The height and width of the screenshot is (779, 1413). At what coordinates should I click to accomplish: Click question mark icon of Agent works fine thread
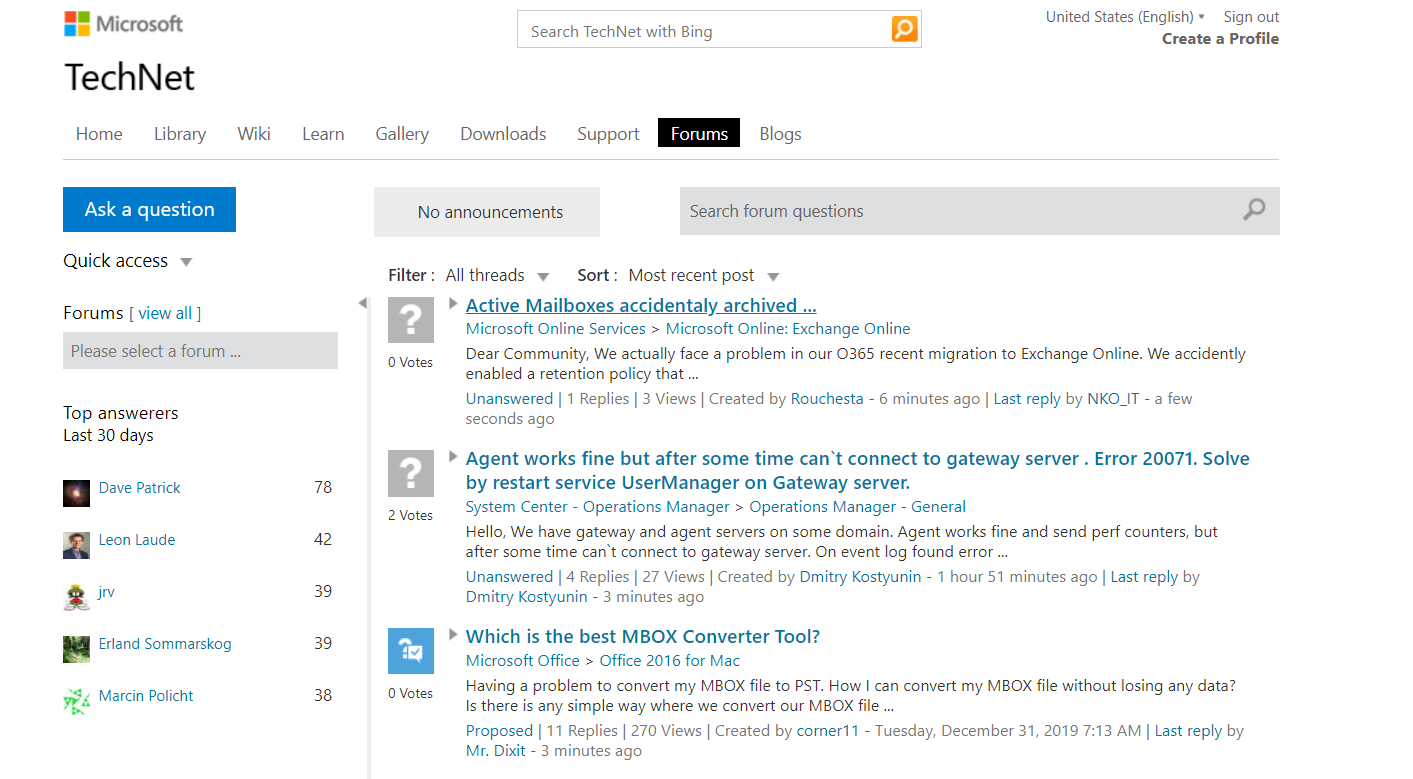(x=411, y=473)
